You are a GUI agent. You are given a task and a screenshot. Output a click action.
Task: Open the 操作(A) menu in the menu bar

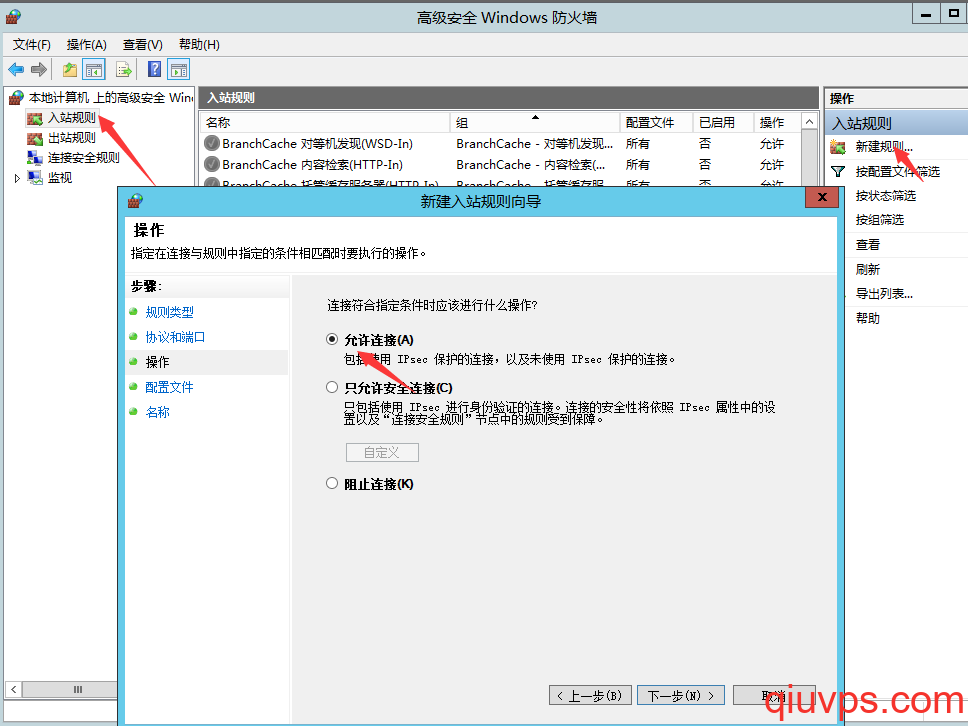(x=86, y=44)
